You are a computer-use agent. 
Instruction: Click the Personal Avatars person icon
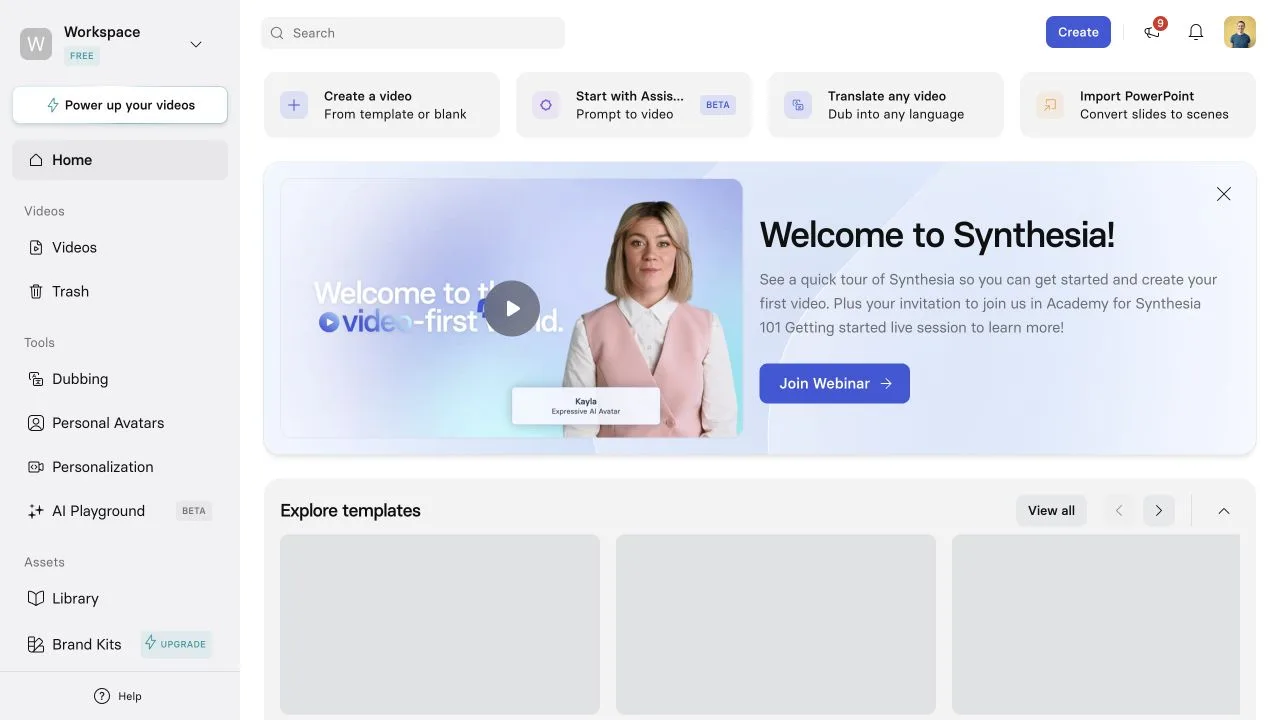36,423
